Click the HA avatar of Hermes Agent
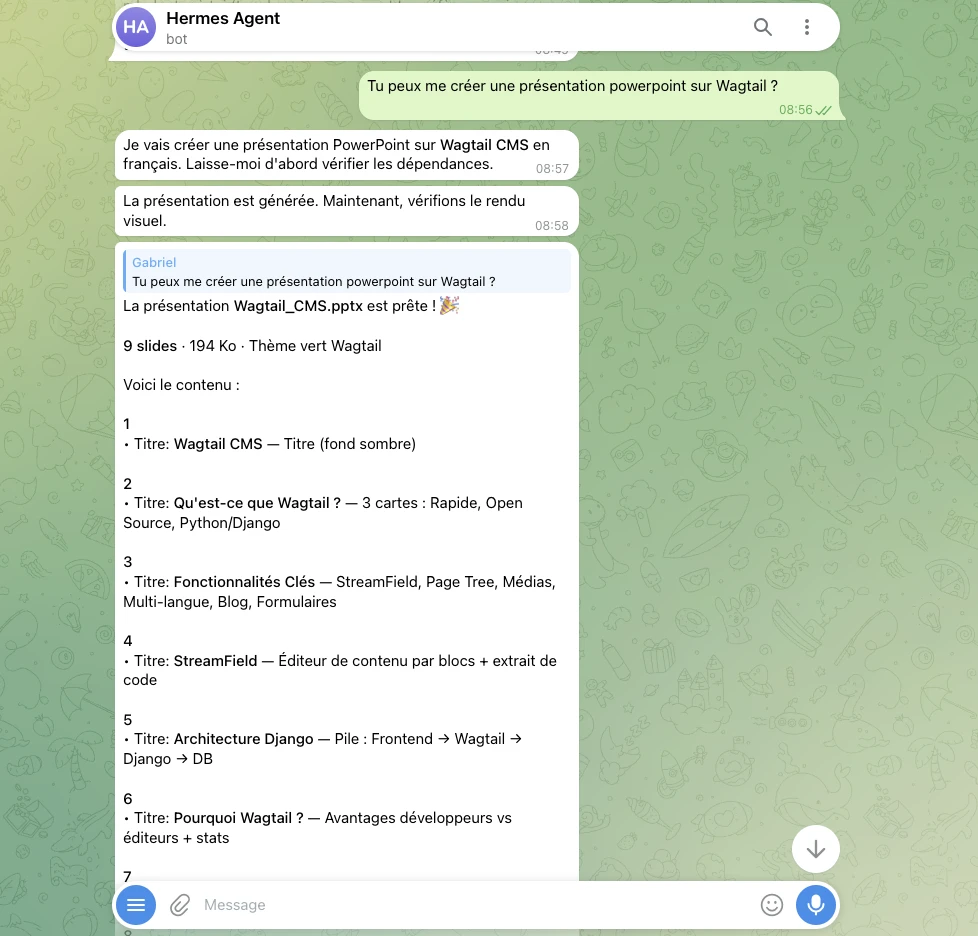Screen dimensions: 978x936 tap(136, 27)
